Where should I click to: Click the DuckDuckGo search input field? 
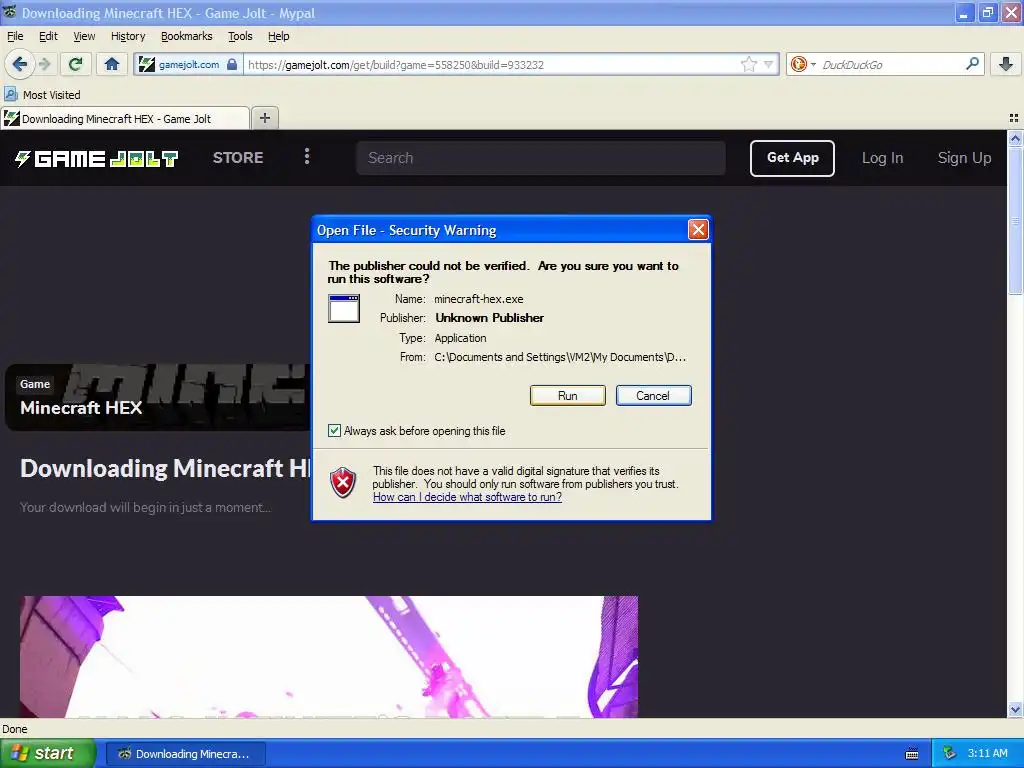890,65
